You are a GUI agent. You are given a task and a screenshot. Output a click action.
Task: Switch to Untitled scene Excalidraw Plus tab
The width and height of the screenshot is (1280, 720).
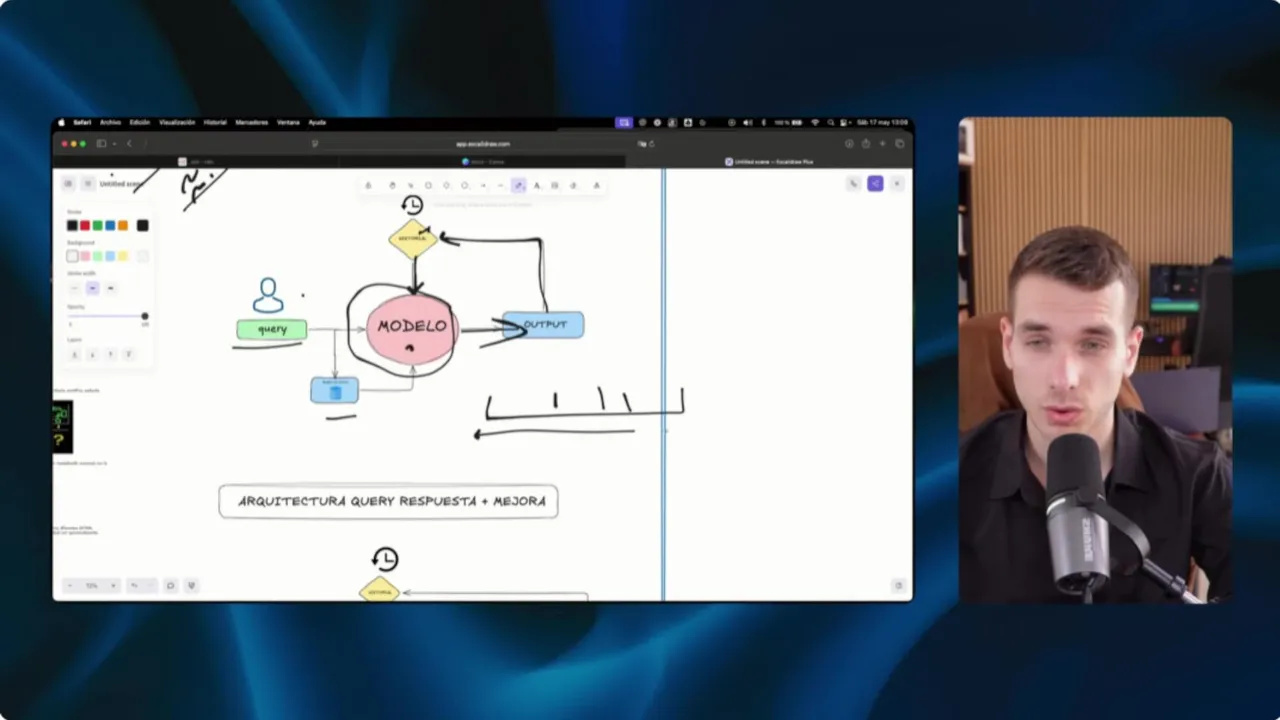769,161
